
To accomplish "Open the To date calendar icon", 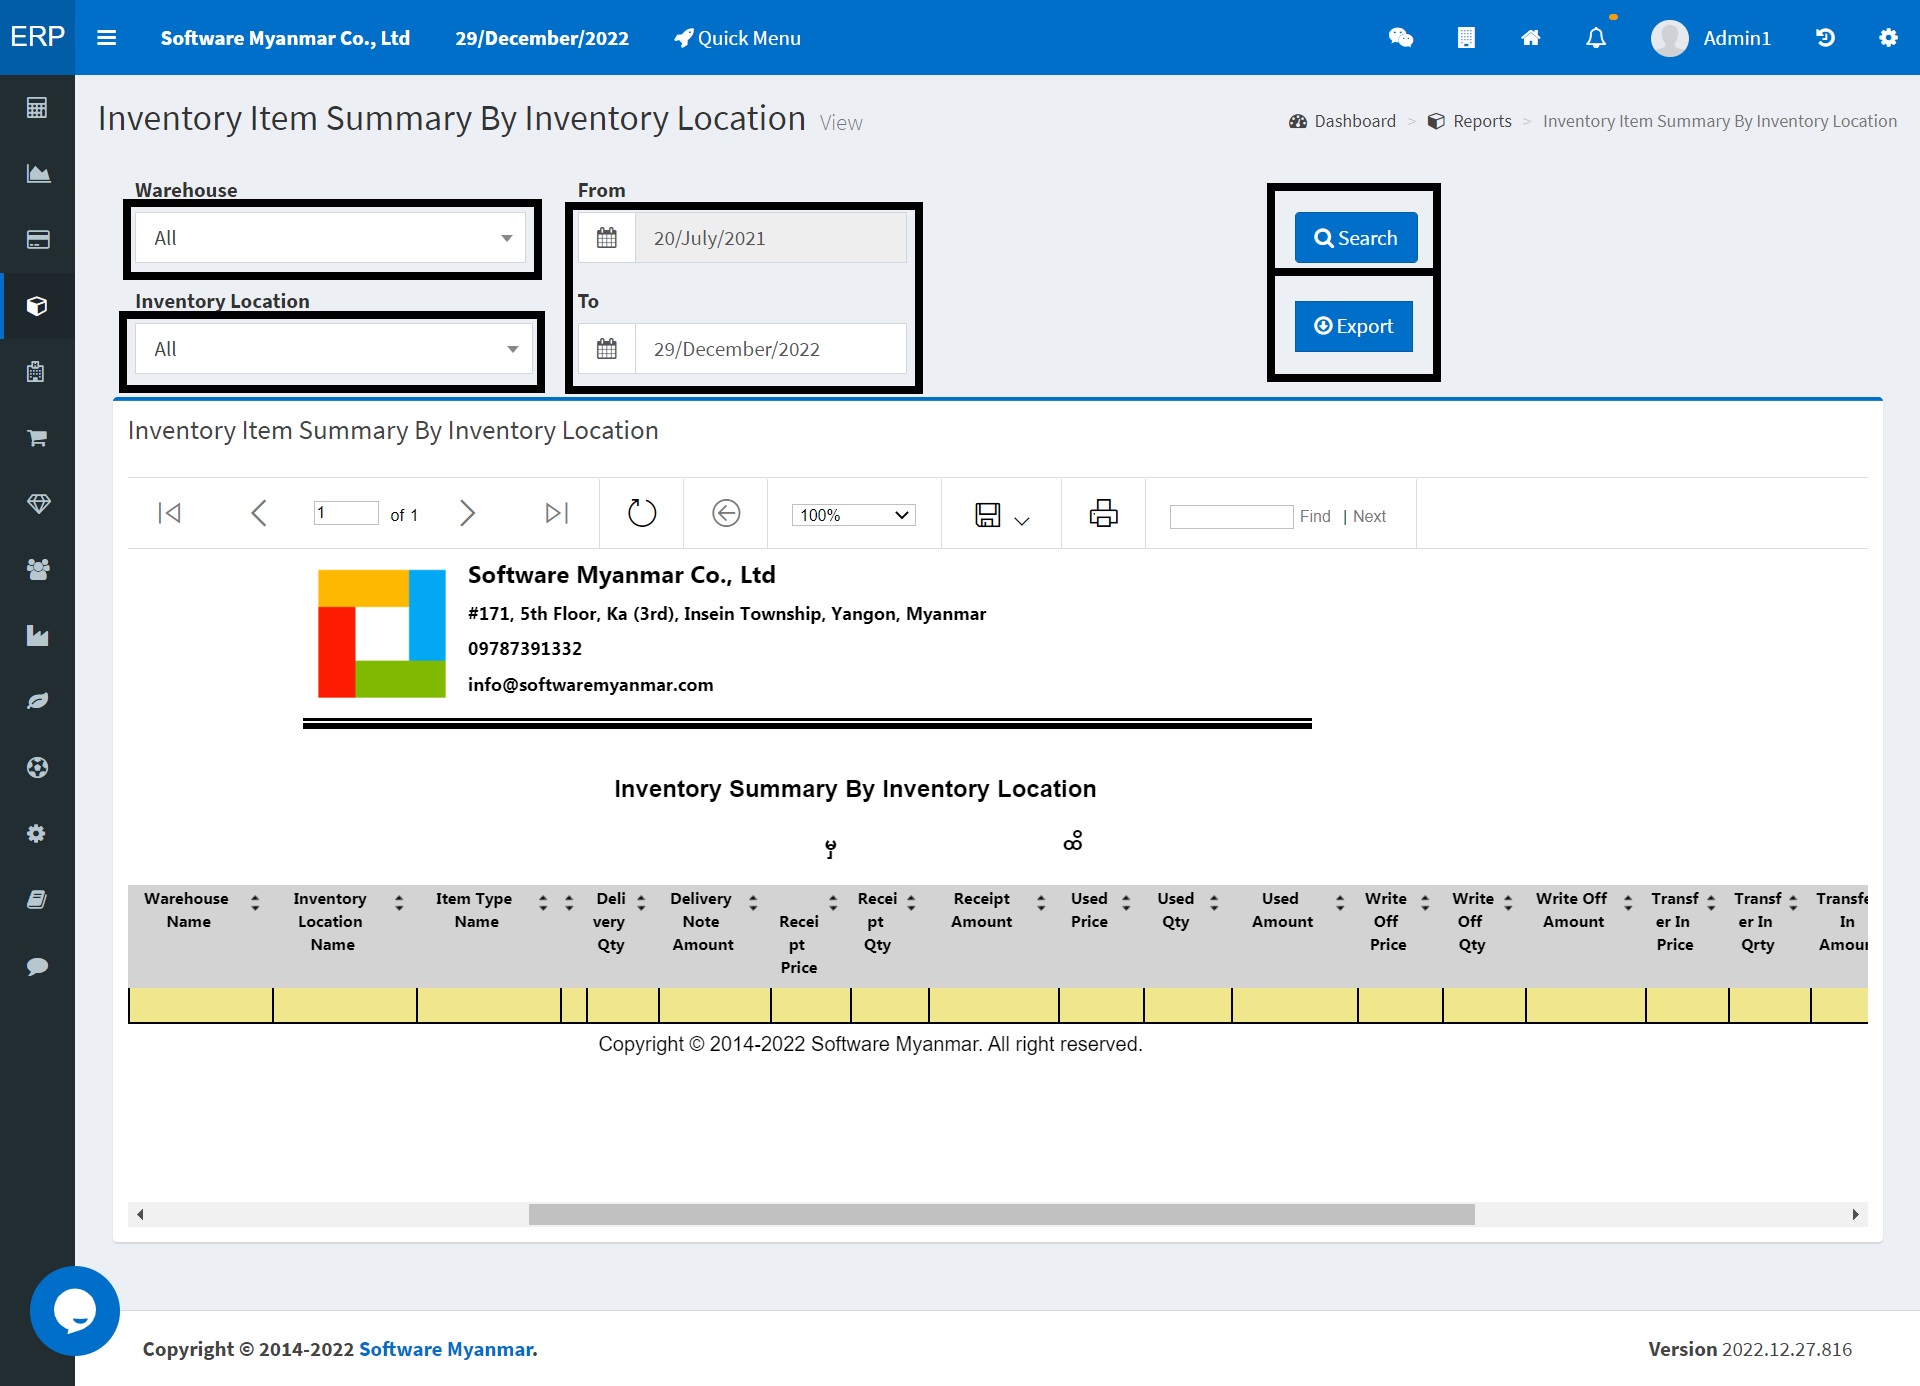I will tap(607, 349).
